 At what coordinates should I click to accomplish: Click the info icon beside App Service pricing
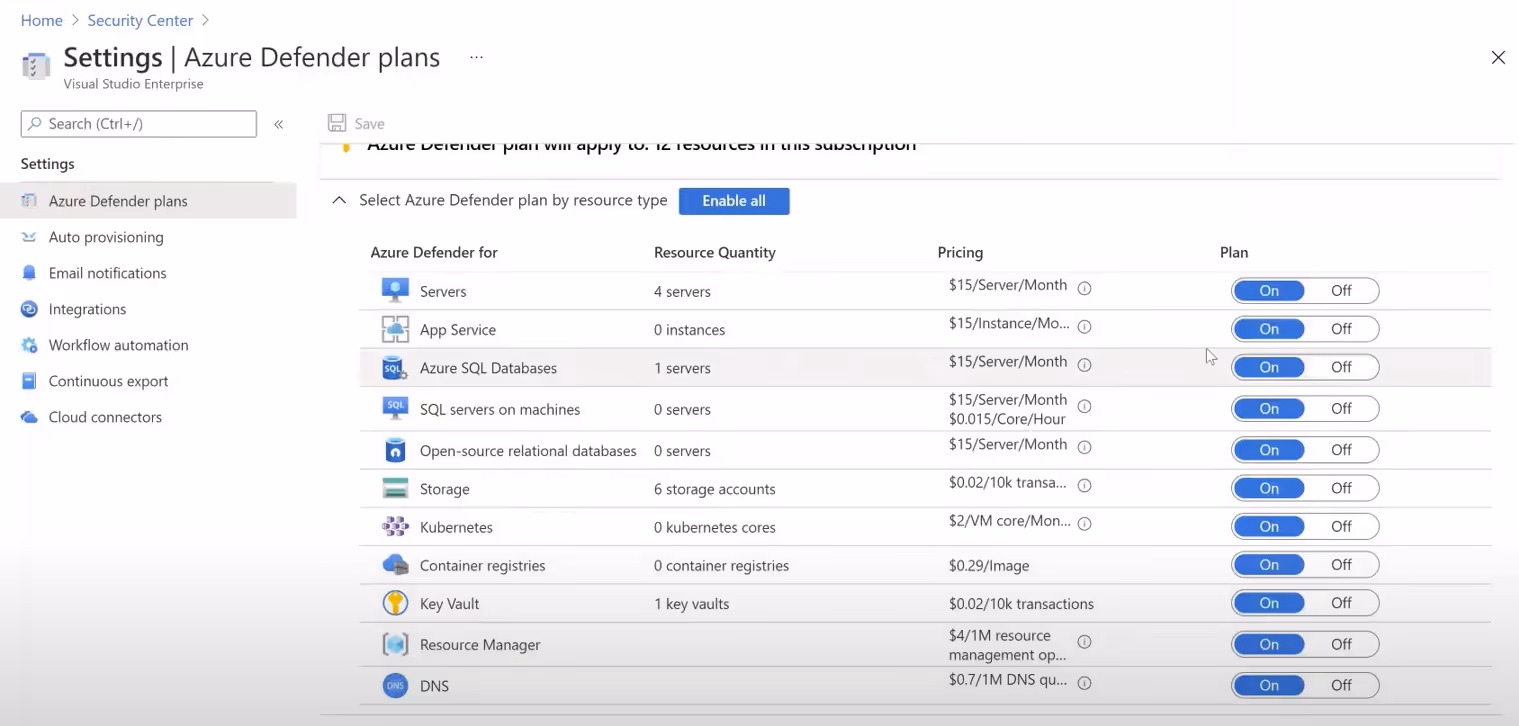tap(1084, 326)
